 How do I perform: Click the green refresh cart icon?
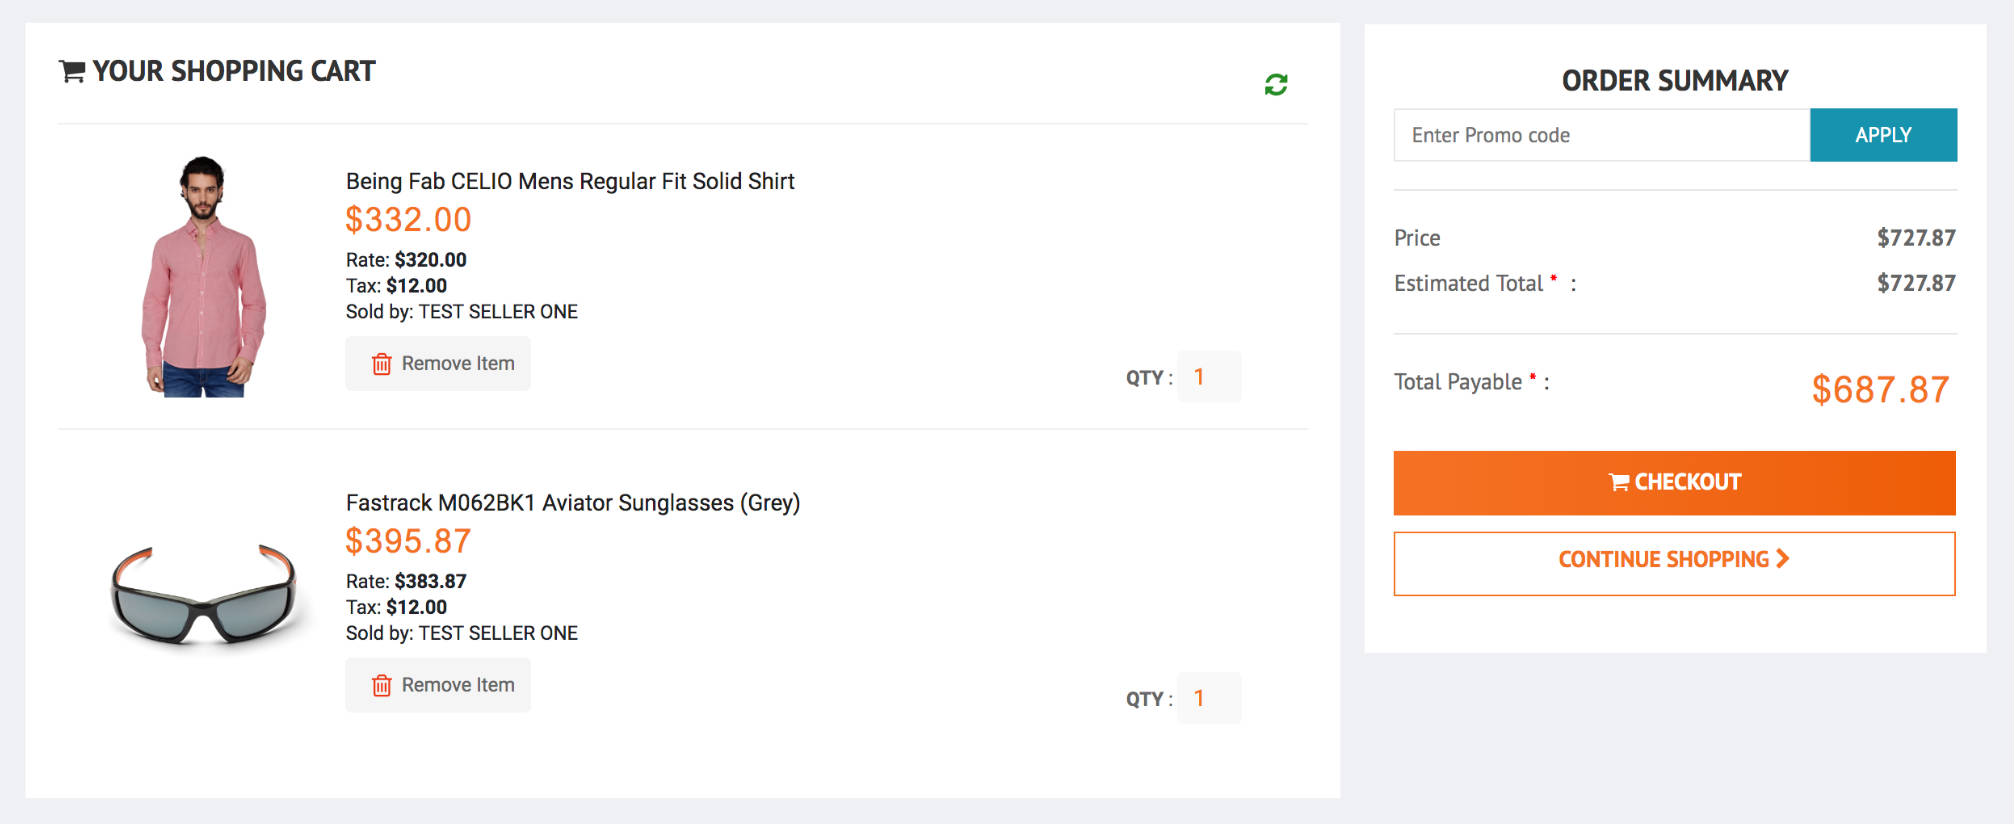coord(1275,85)
